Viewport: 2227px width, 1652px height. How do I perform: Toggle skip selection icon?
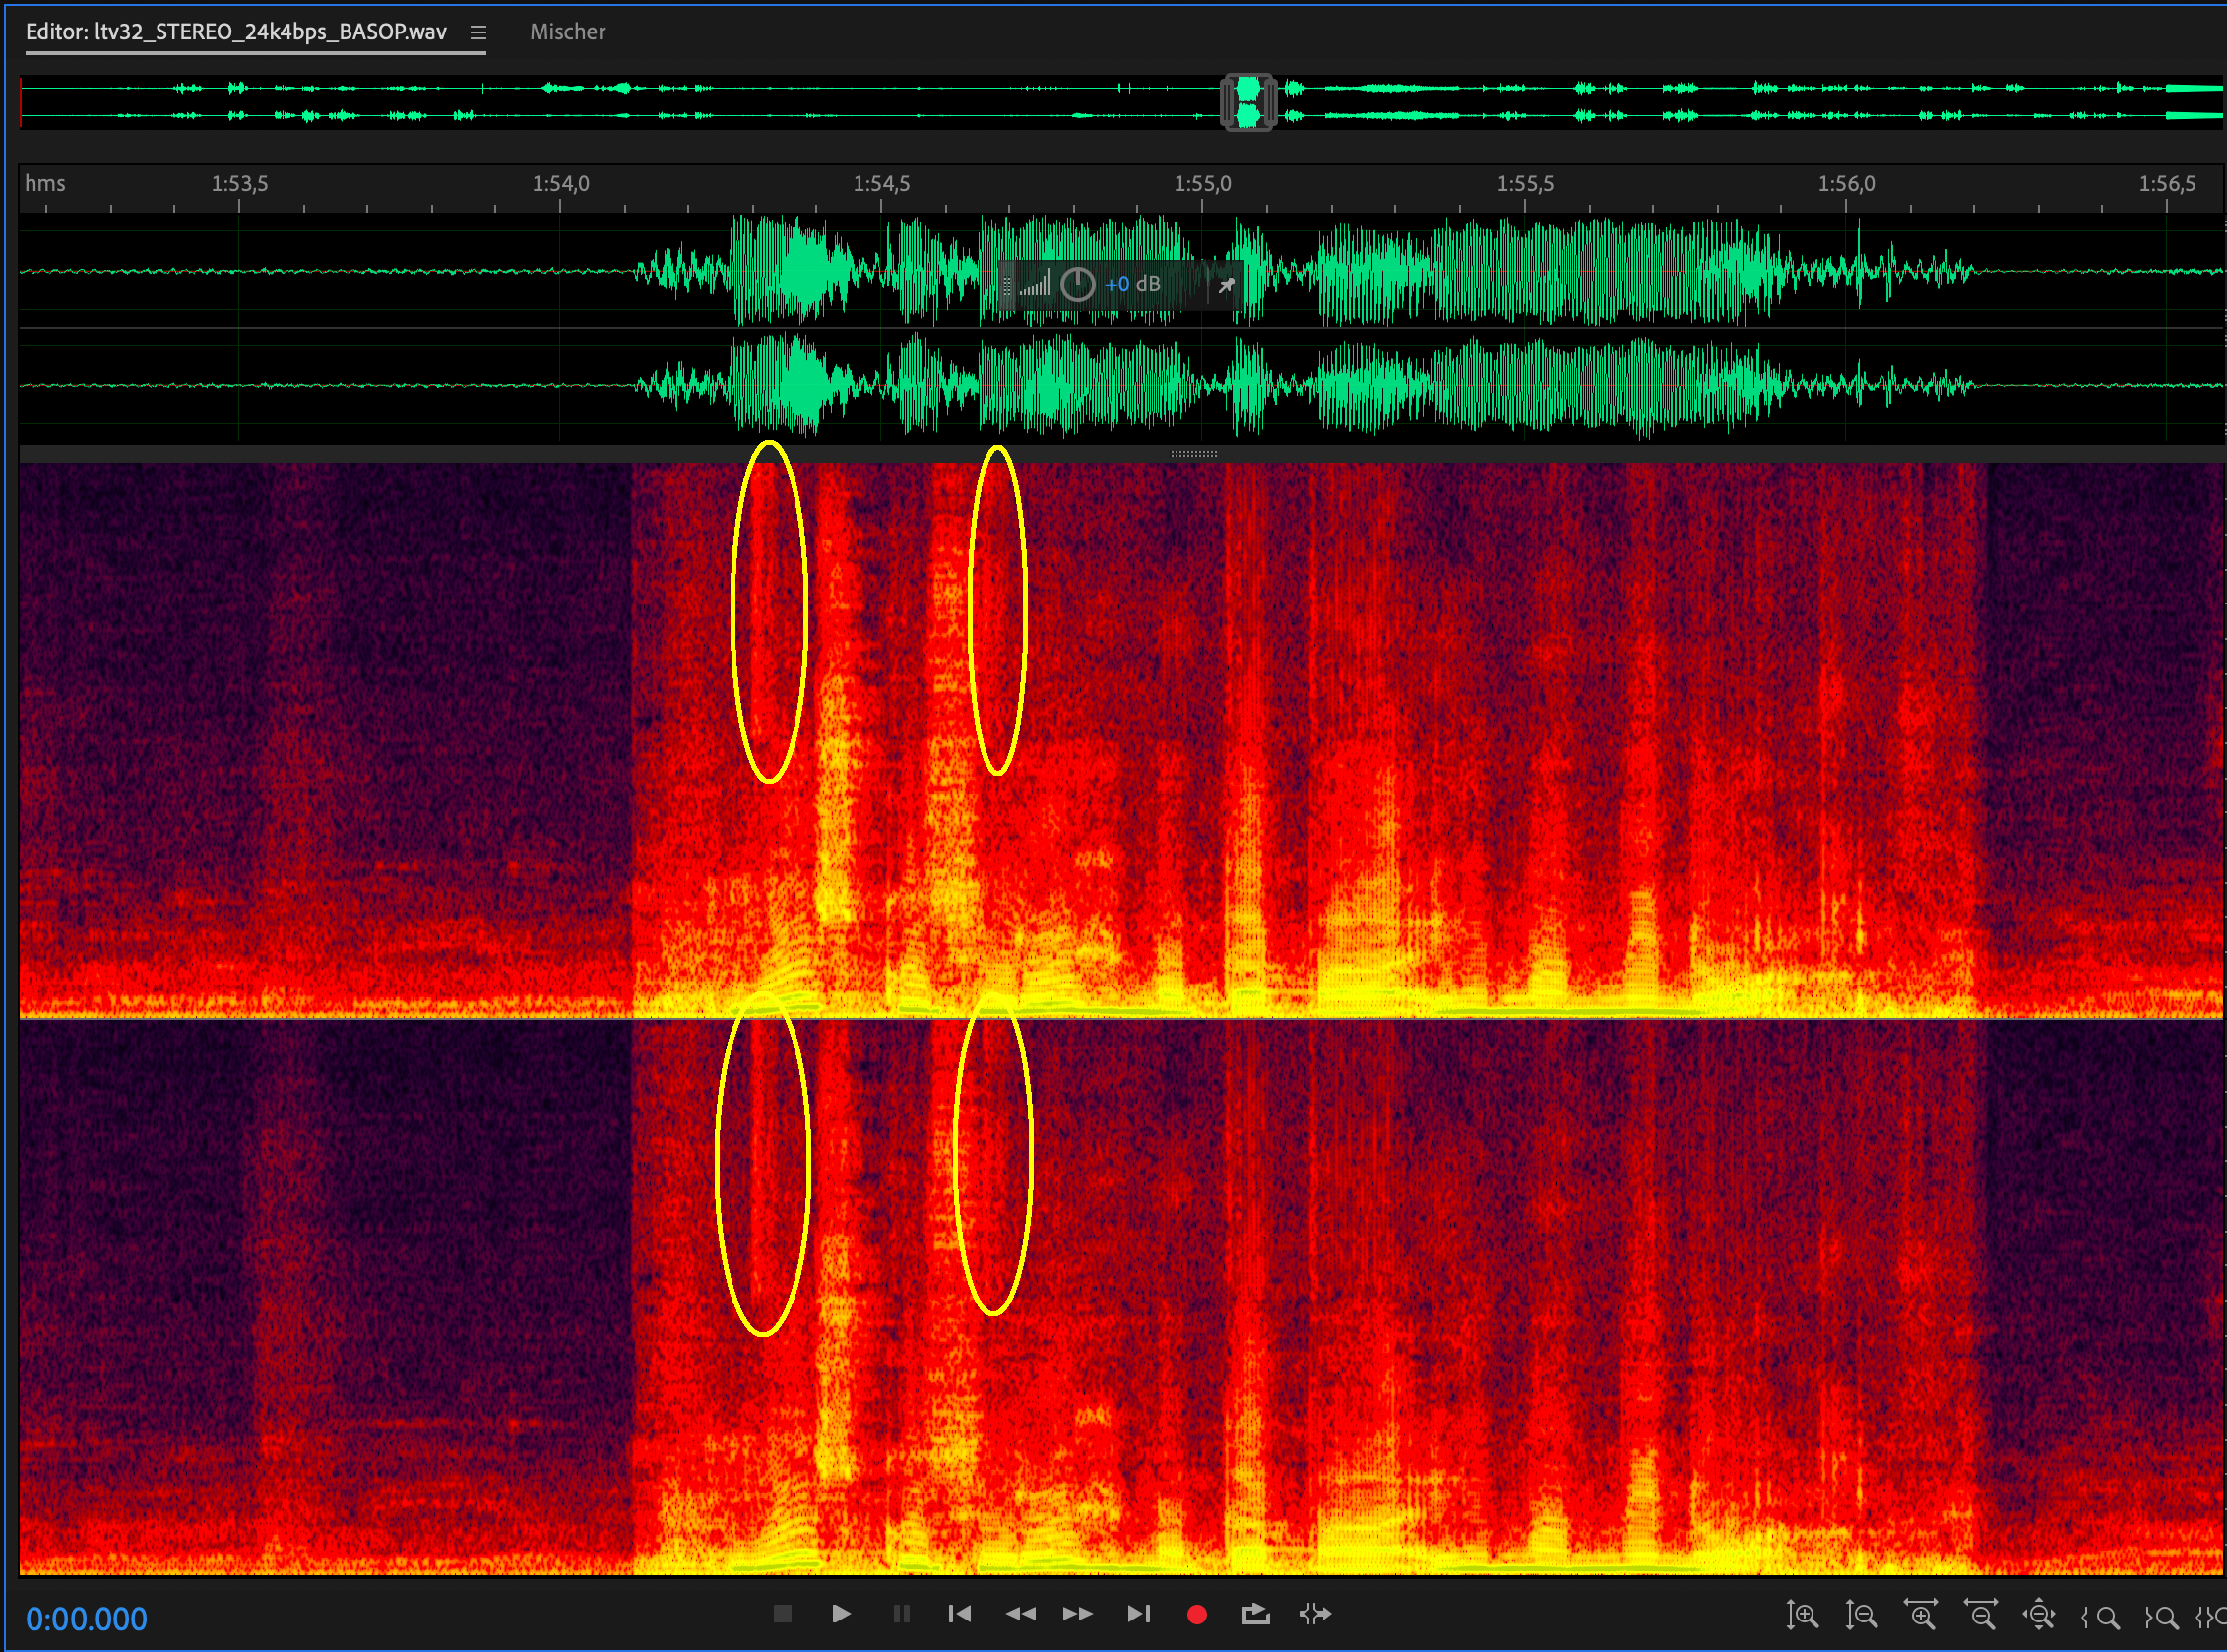pos(1315,1613)
